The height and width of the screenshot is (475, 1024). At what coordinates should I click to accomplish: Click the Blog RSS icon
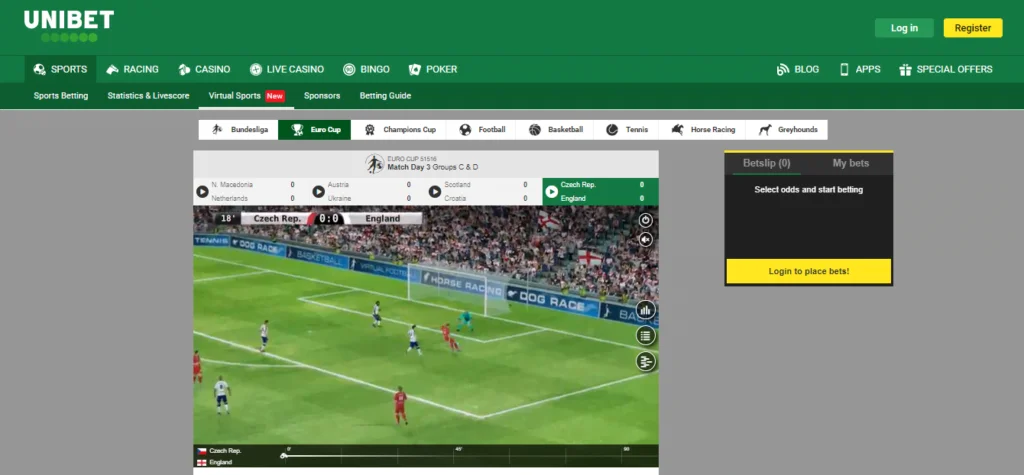[782, 69]
